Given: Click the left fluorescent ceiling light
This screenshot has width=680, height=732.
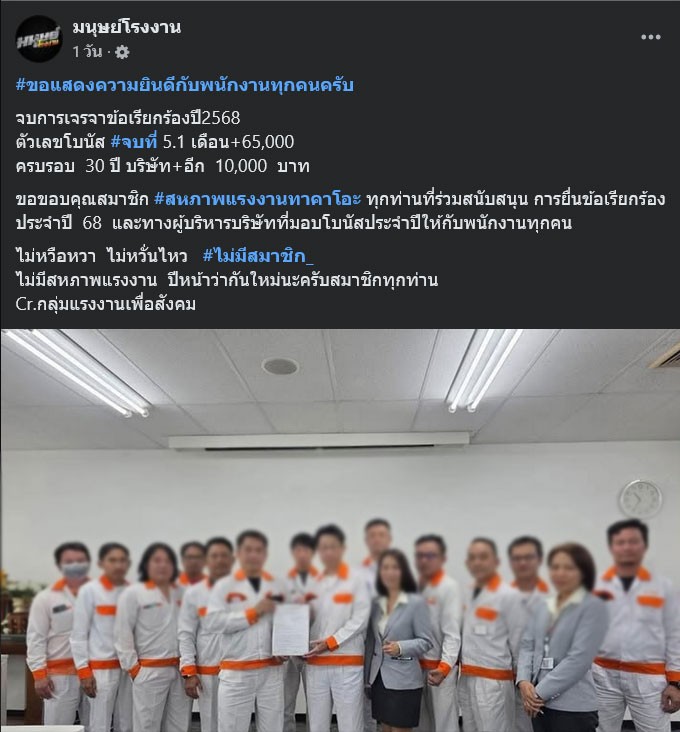Looking at the screenshot, I should coord(77,372).
